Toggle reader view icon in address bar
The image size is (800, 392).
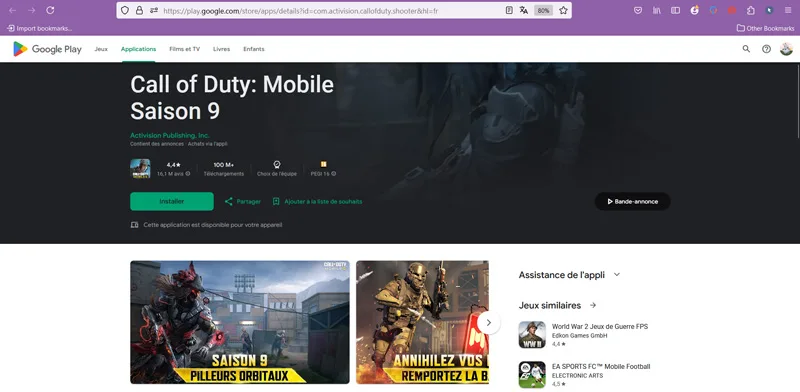pos(509,10)
